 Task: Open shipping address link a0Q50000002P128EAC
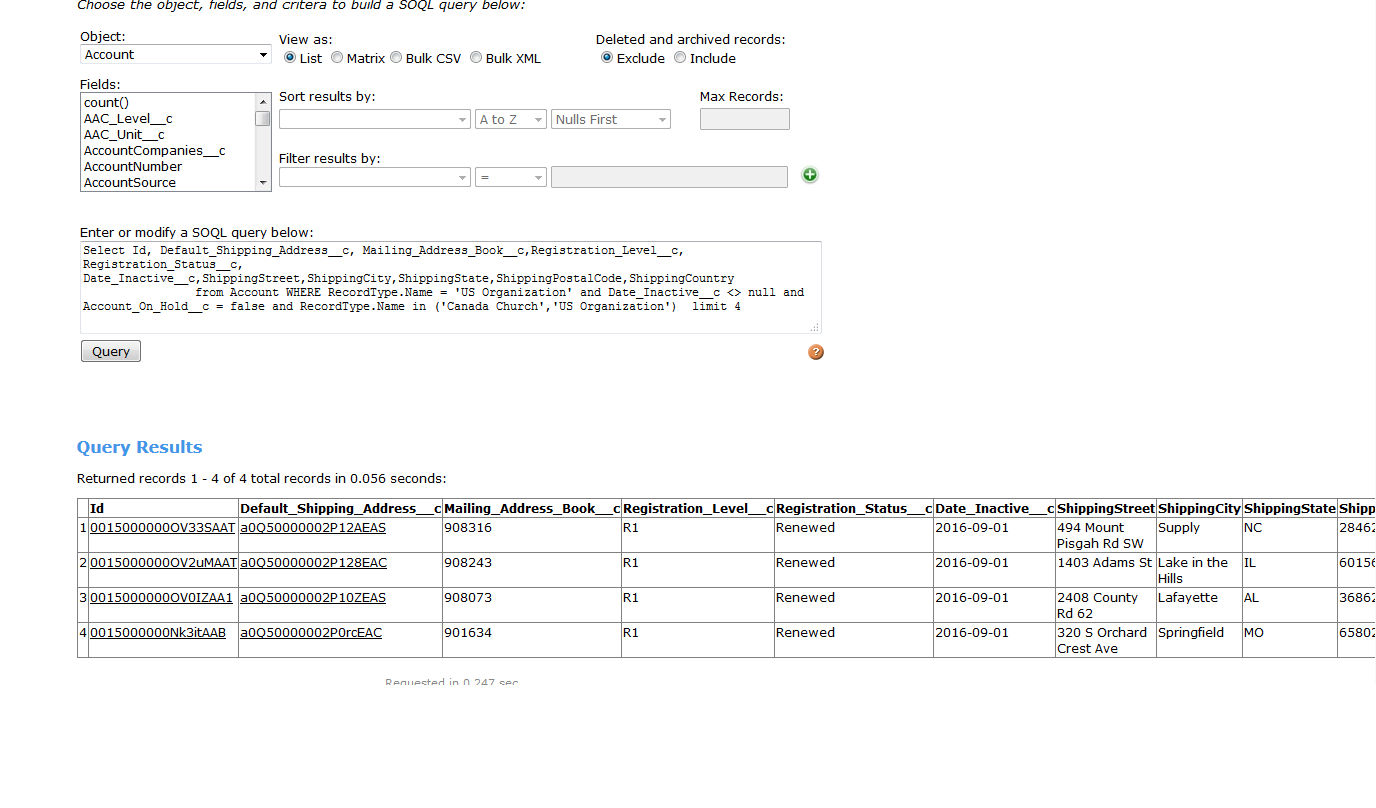(313, 563)
